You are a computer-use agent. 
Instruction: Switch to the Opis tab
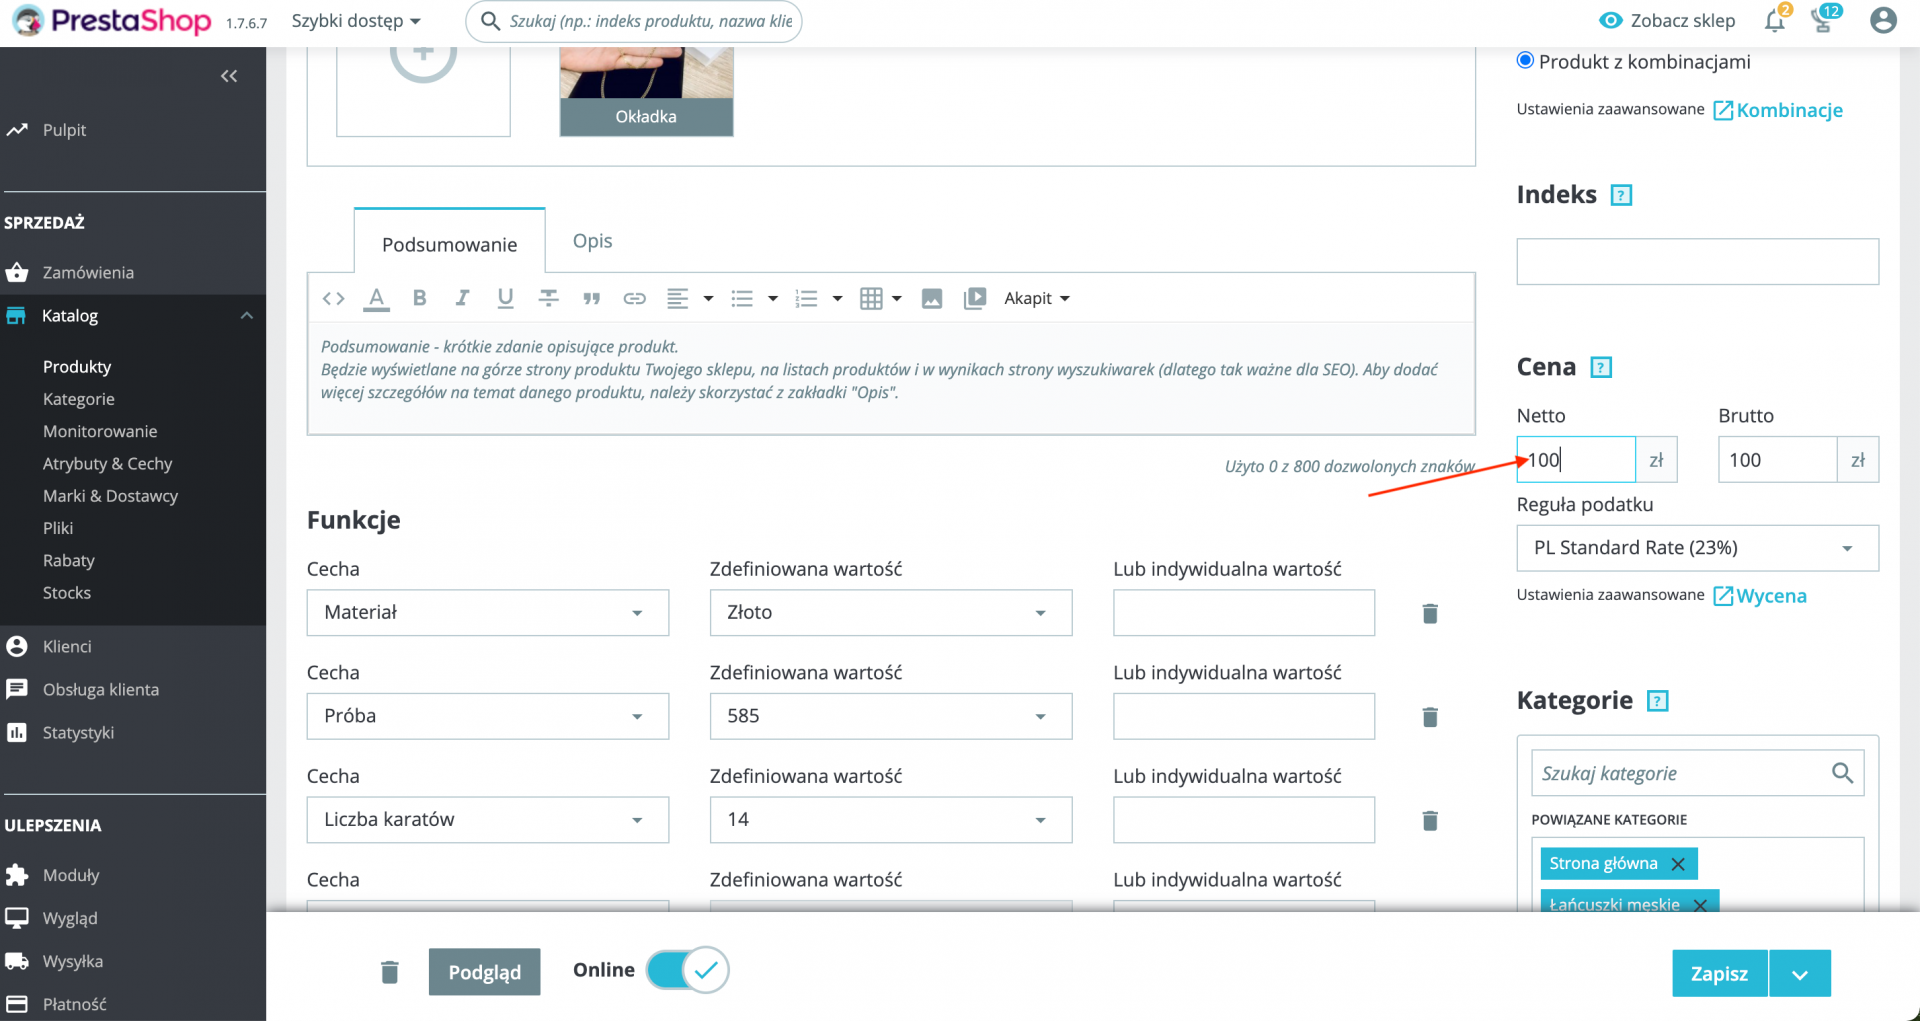pos(592,241)
